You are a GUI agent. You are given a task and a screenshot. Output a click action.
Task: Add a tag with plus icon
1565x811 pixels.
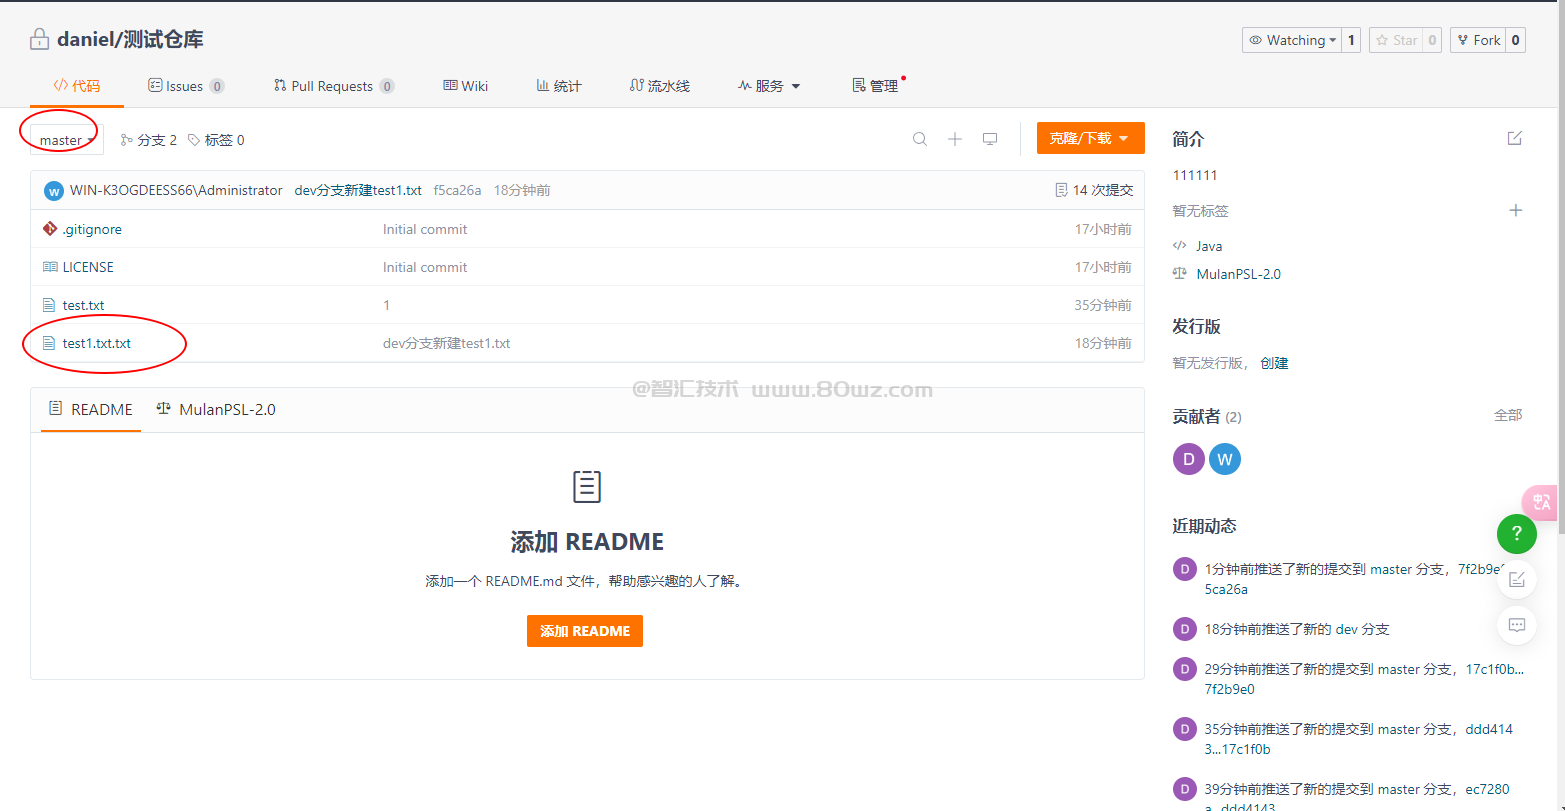pyautogui.click(x=1515, y=210)
